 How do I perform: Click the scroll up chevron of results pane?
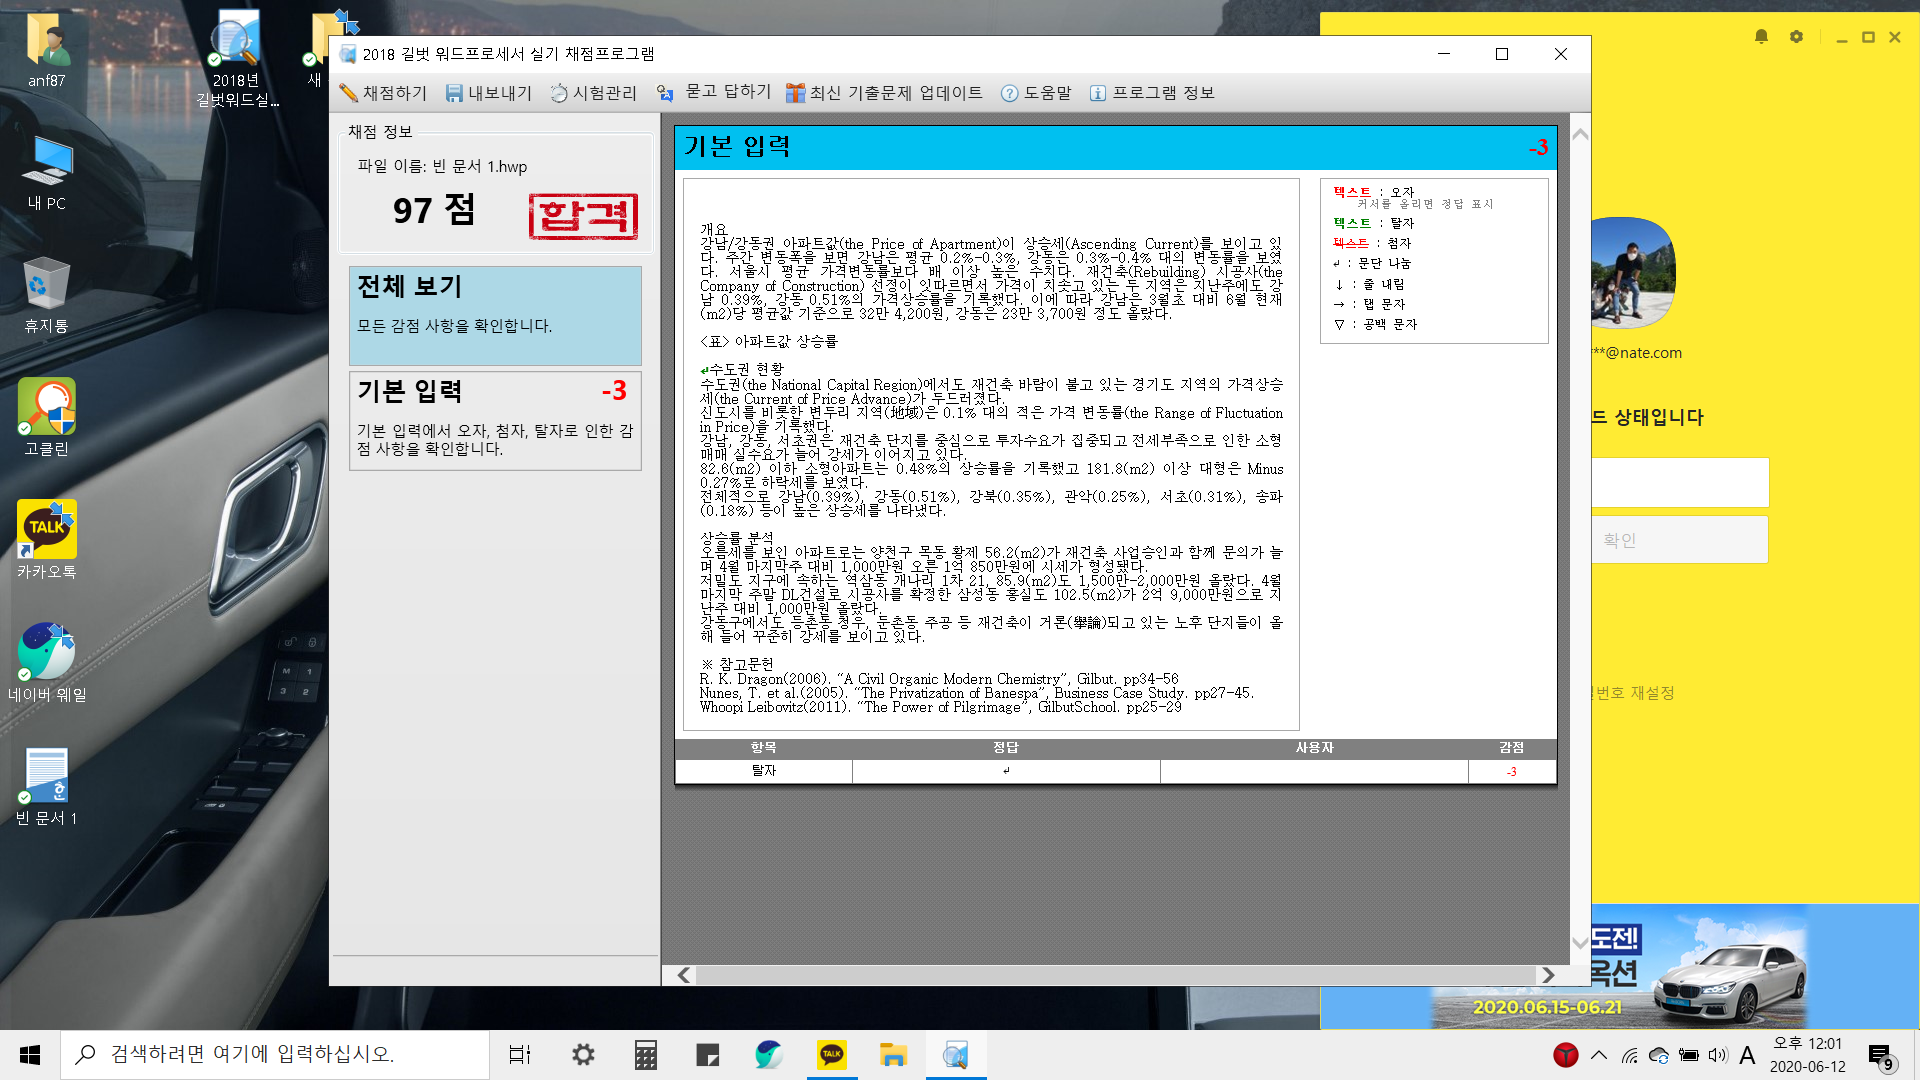(1580, 134)
